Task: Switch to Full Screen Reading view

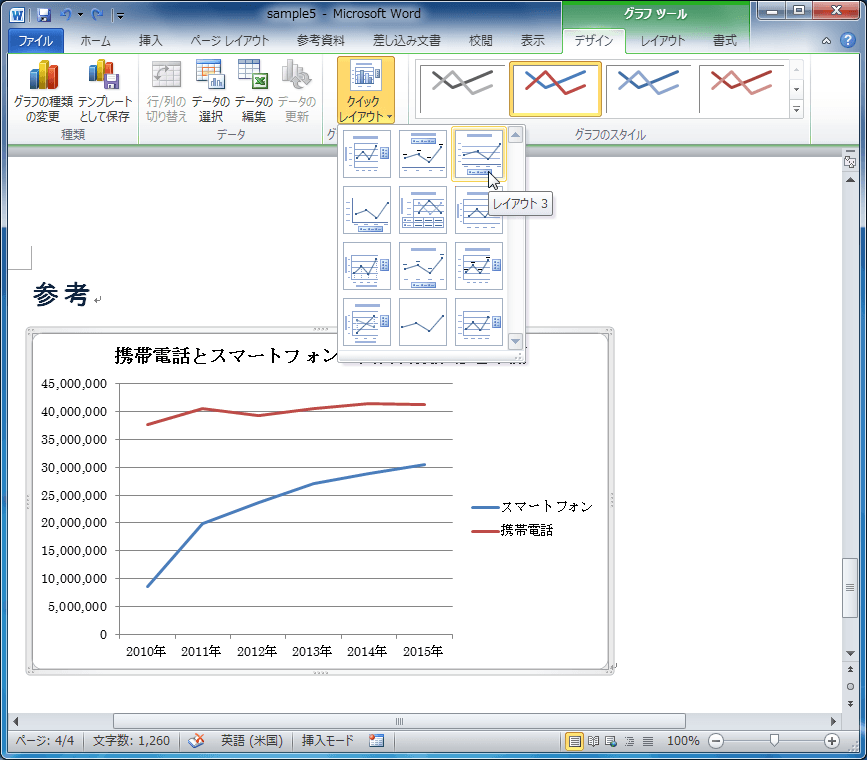Action: coord(593,741)
